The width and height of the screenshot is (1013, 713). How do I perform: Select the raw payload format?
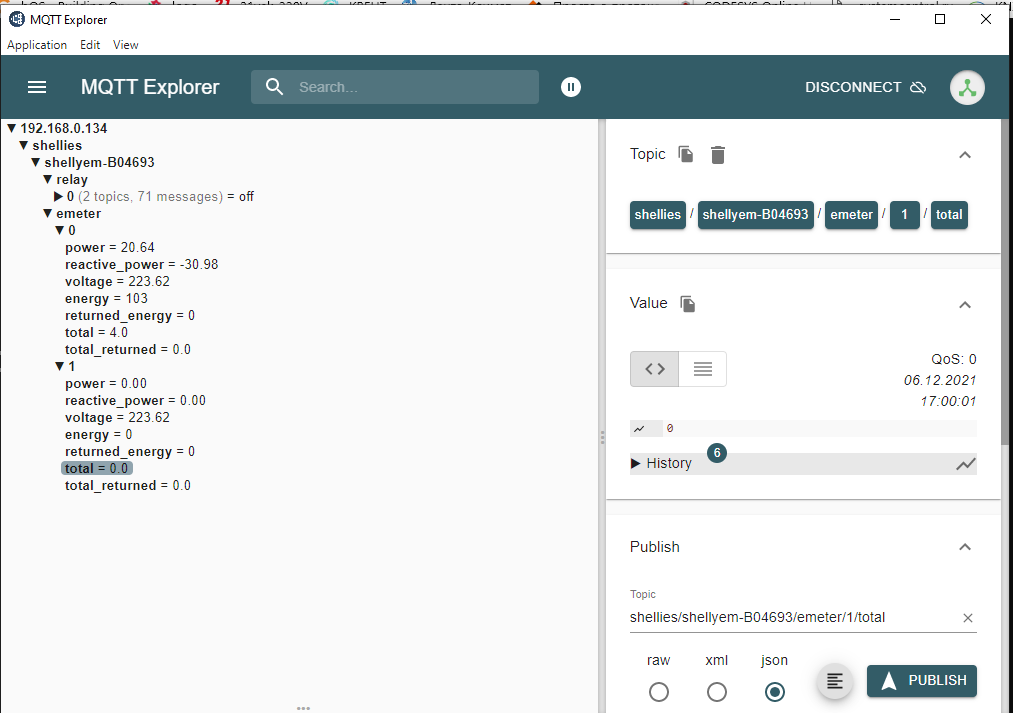659,691
